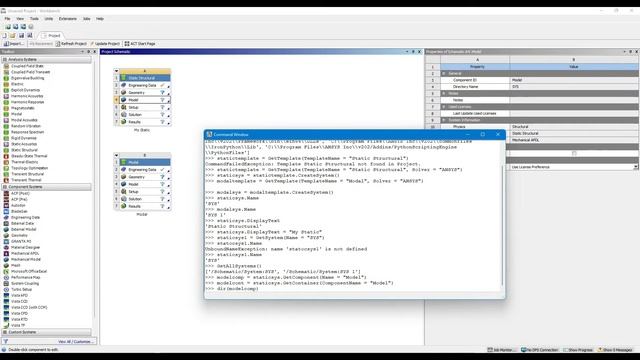The image size is (640, 360).
Task: Collapse the System Information section
Action: [x=444, y=120]
